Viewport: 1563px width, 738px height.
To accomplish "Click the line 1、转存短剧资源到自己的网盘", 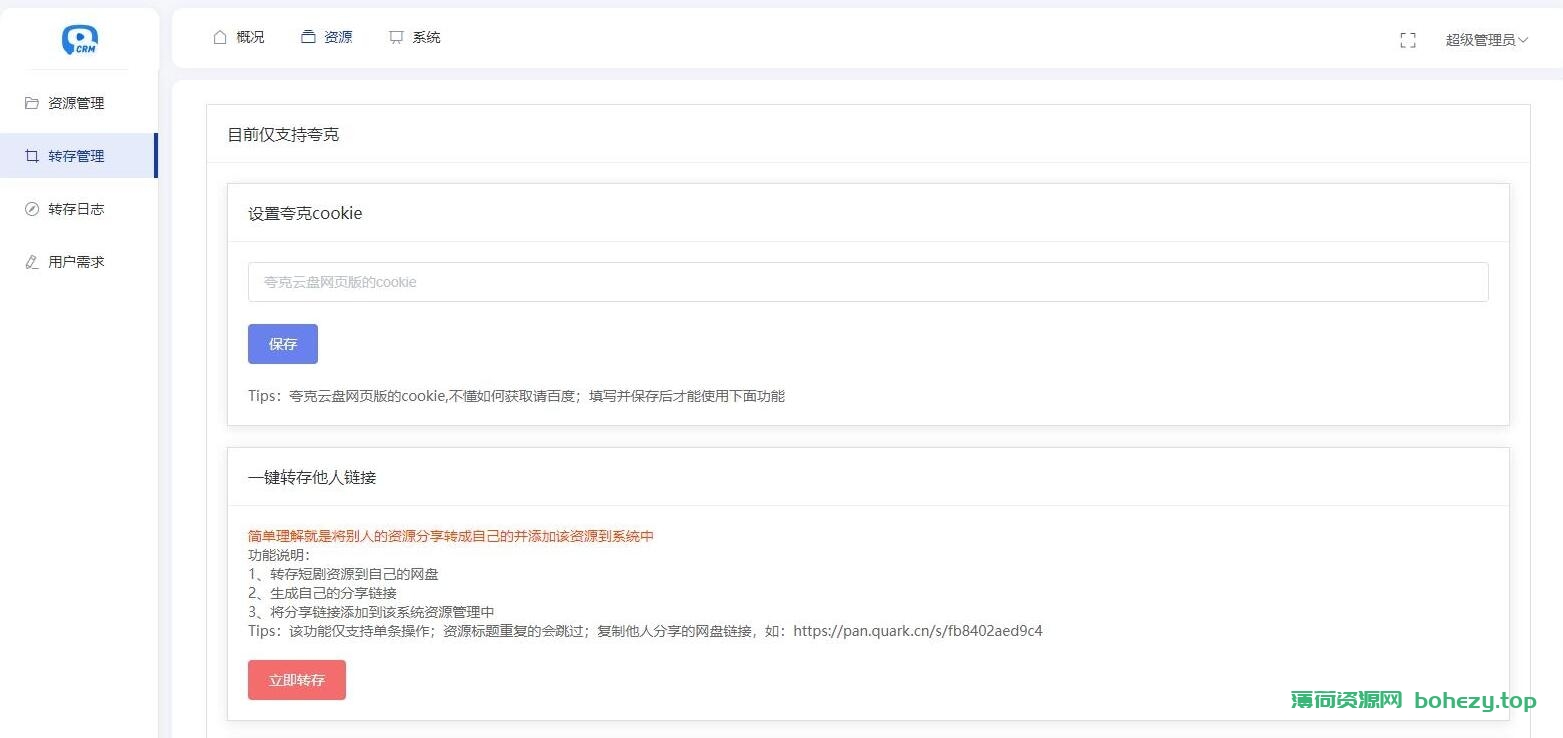I will [343, 574].
